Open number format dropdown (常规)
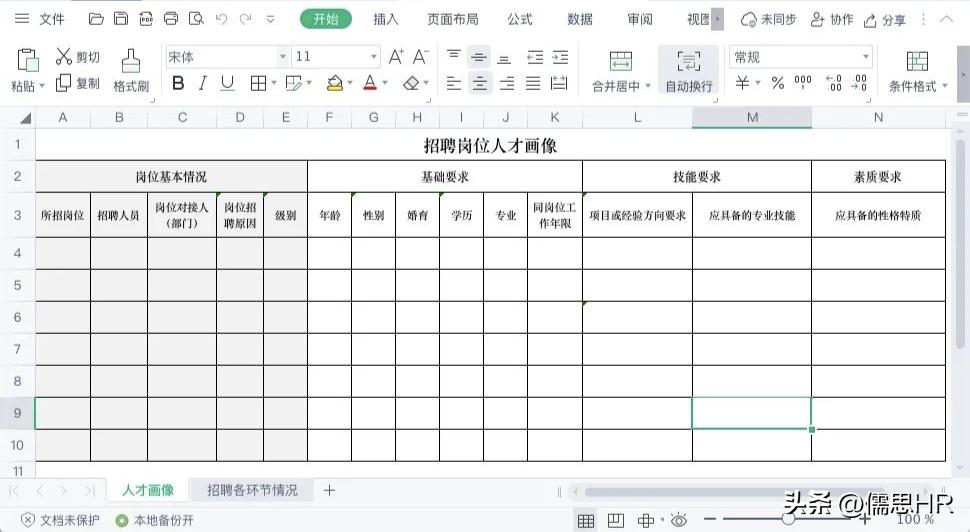Viewport: 970px width, 532px height. click(x=865, y=57)
